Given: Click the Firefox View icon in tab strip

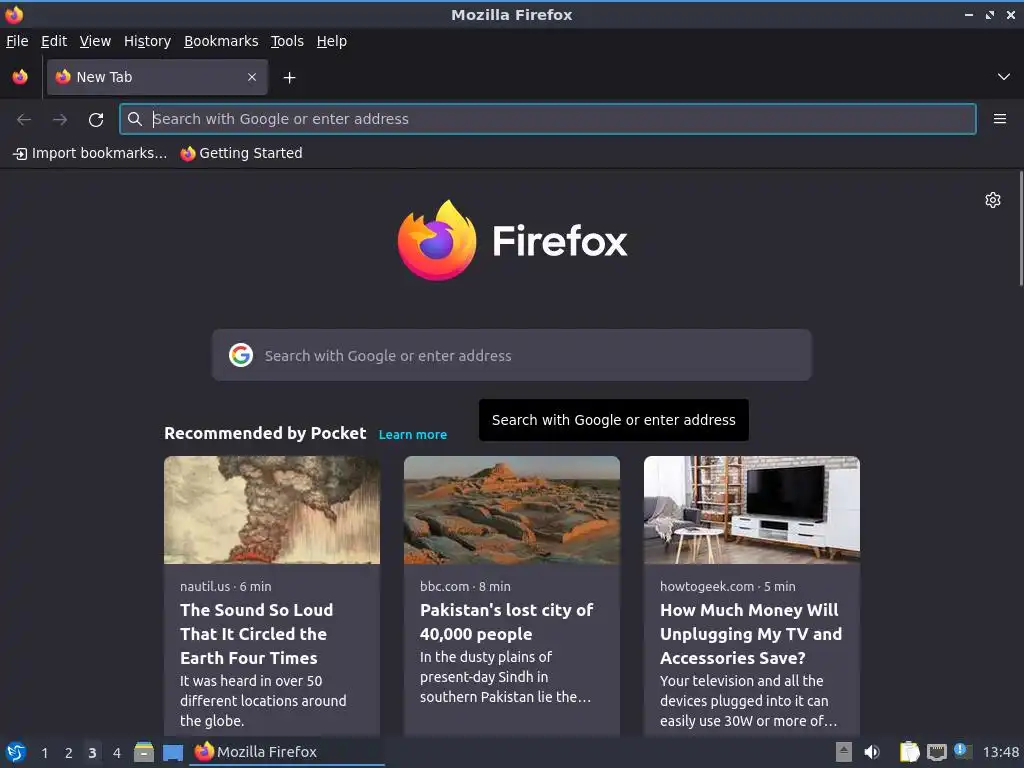Looking at the screenshot, I should (x=20, y=77).
